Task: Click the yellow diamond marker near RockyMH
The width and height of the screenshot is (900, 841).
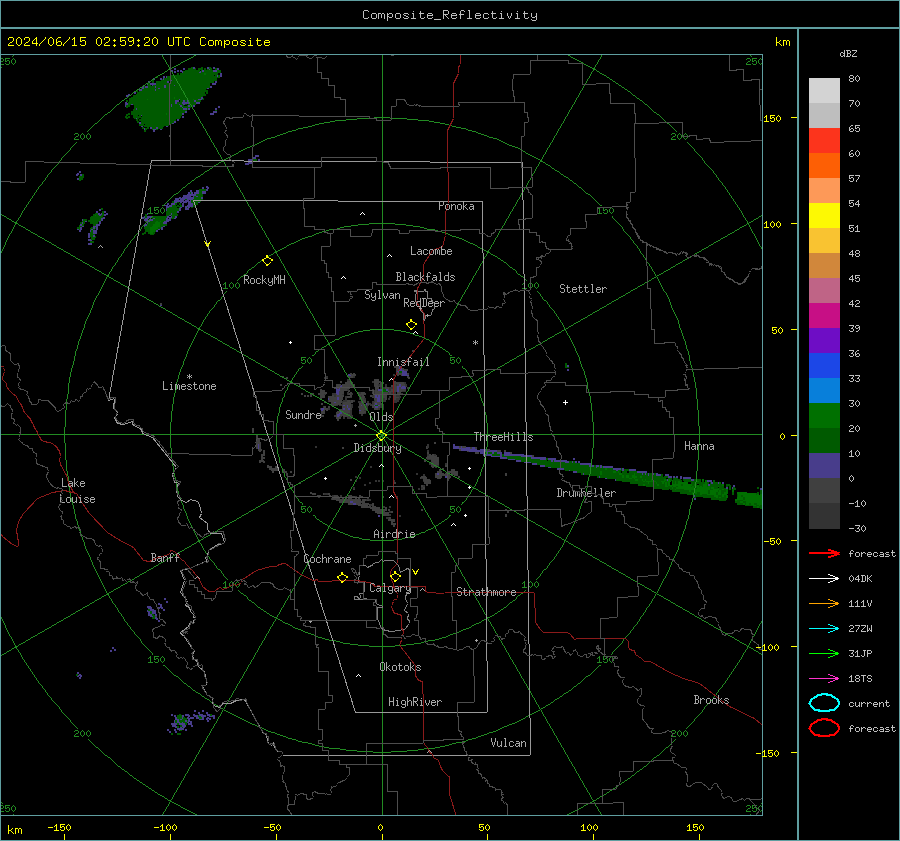Action: [x=267, y=261]
